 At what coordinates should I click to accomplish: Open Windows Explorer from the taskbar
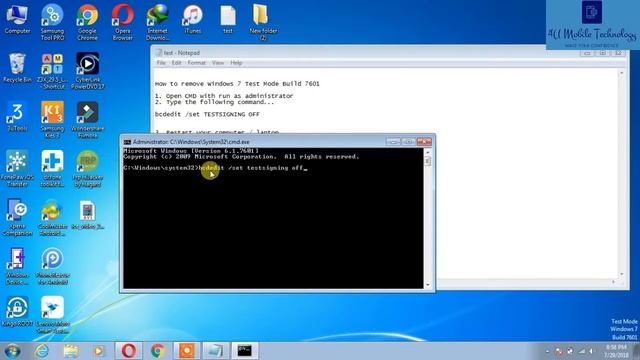pyautogui.click(x=71, y=351)
